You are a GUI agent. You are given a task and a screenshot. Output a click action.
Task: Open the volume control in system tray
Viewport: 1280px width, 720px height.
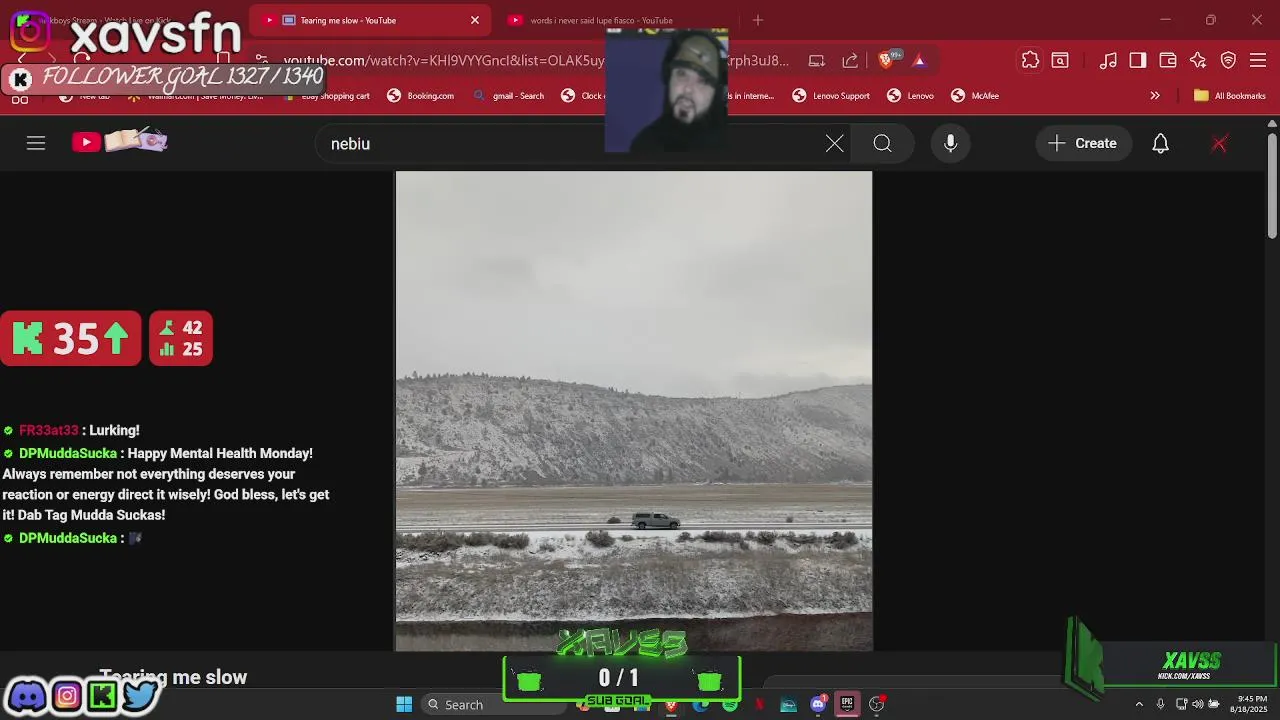pyautogui.click(x=1197, y=704)
